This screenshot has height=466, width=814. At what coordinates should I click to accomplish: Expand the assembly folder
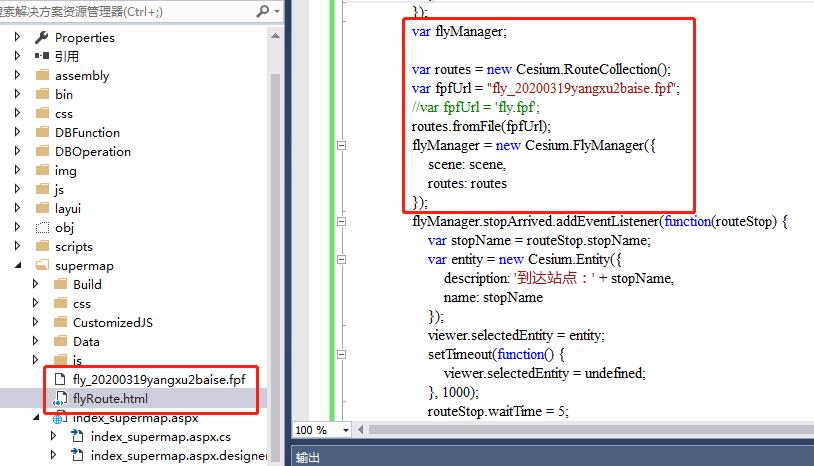click(18, 75)
